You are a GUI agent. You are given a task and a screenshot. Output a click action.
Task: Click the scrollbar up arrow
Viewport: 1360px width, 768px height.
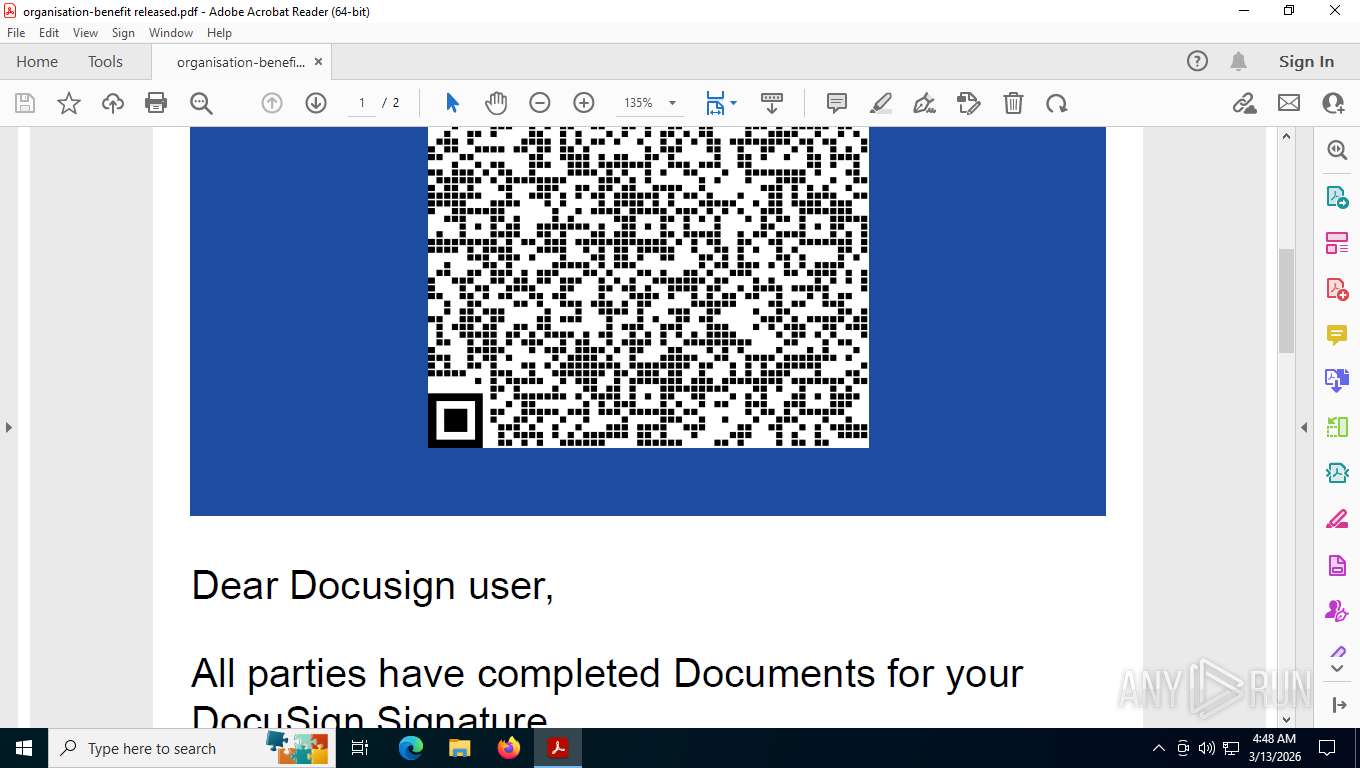[x=1287, y=136]
